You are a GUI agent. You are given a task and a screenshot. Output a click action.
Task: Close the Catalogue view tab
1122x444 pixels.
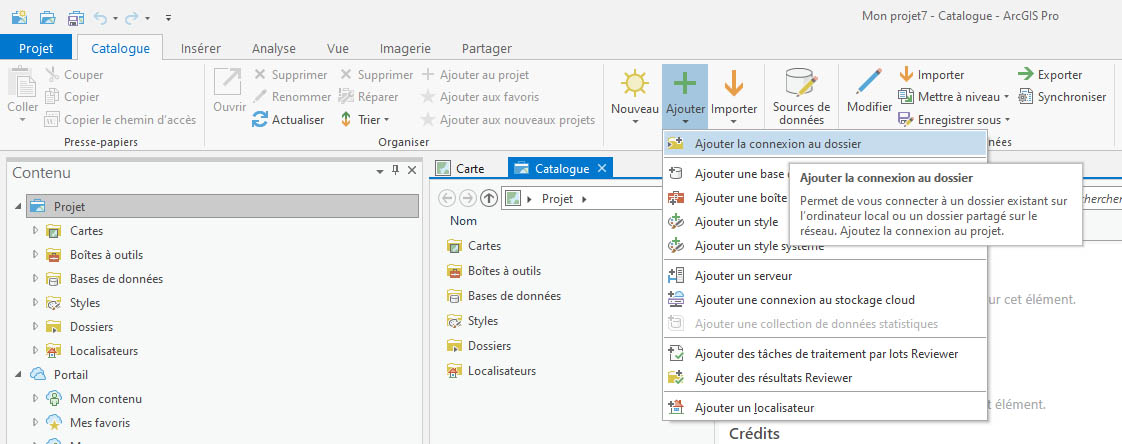click(x=602, y=169)
